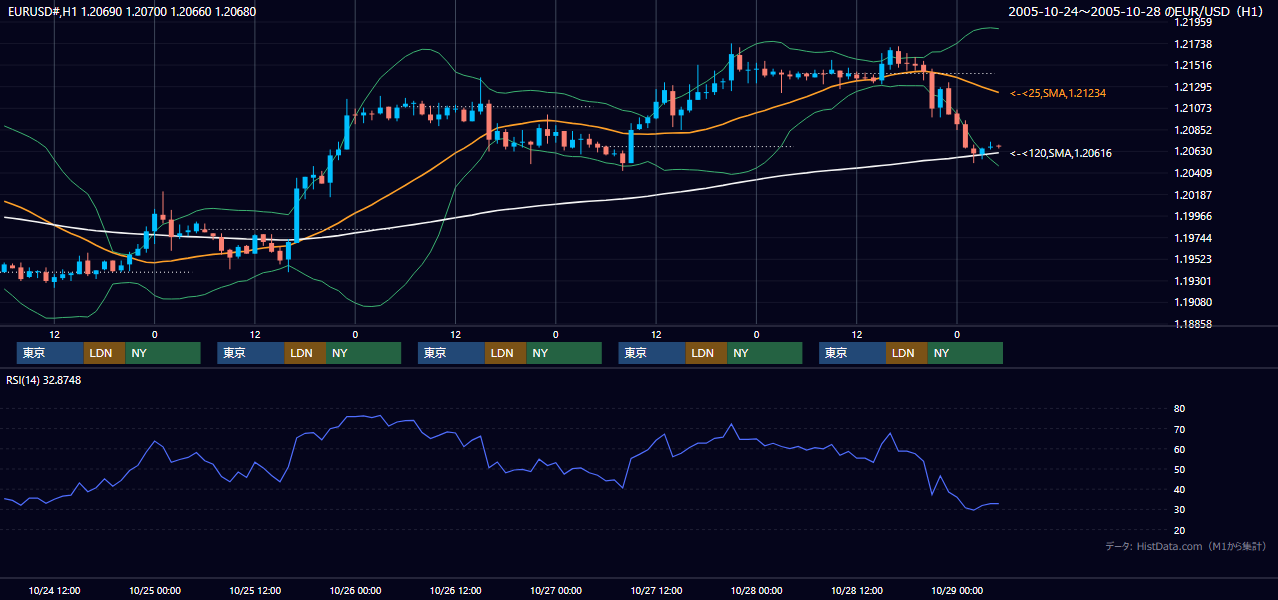The height and width of the screenshot is (600, 1278).
Task: Click the 1.19966 price axis value
Action: [x=1194, y=216]
